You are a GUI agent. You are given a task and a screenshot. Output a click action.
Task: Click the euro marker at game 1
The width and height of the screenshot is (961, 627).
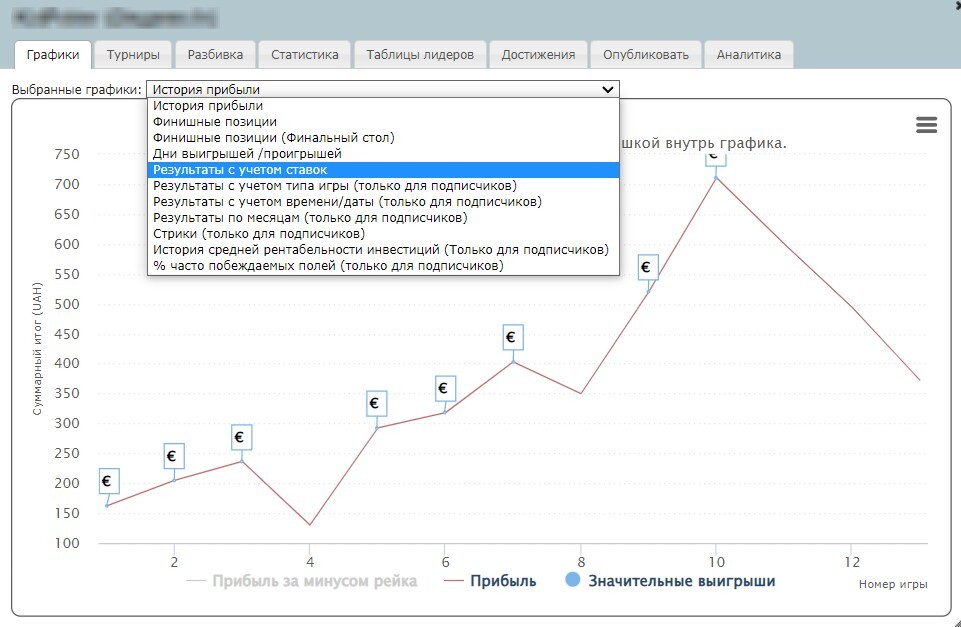point(108,481)
